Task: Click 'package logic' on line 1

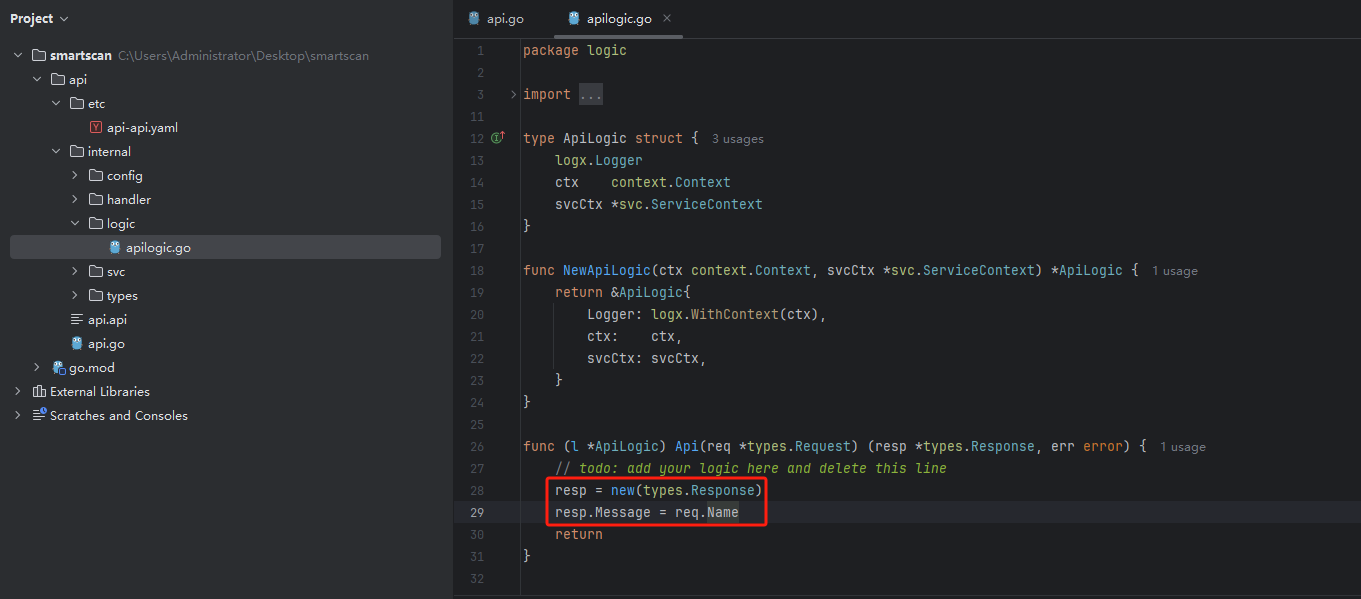Action: pos(575,51)
